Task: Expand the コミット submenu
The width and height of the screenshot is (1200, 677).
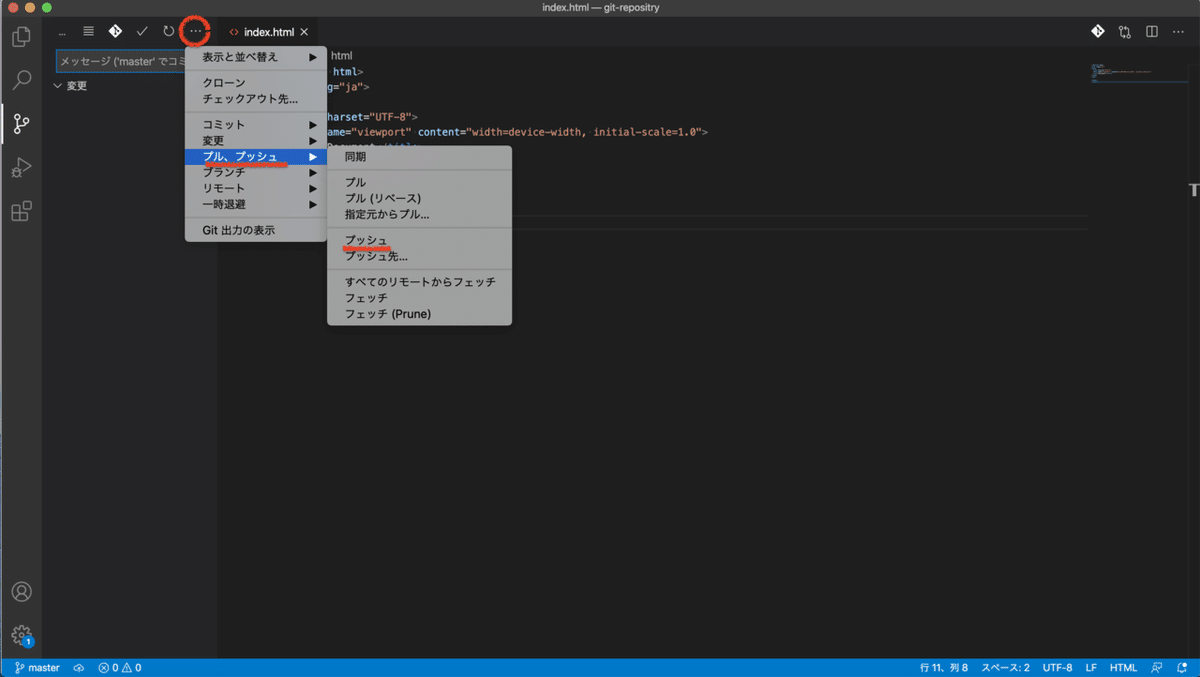Action: click(256, 125)
